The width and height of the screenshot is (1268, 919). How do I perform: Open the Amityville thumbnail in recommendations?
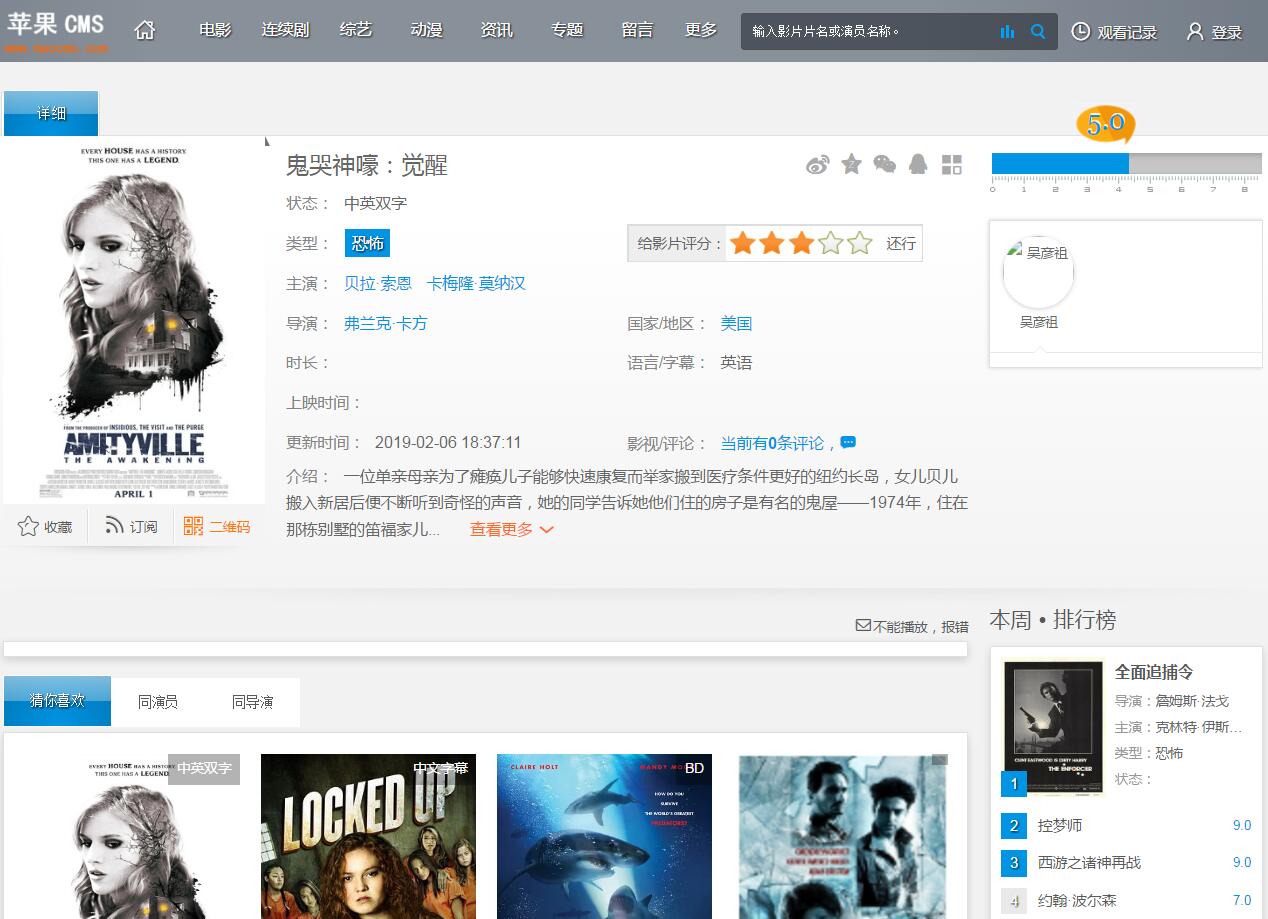134,836
